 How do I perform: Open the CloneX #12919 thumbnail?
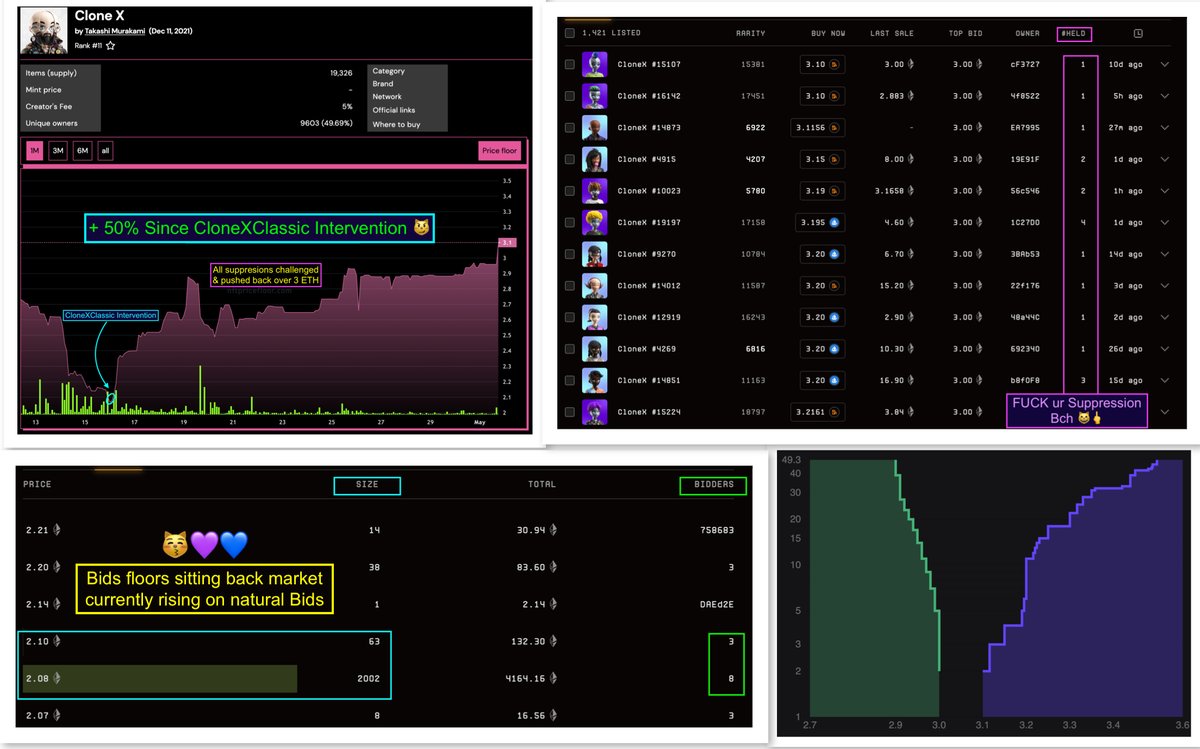point(595,317)
